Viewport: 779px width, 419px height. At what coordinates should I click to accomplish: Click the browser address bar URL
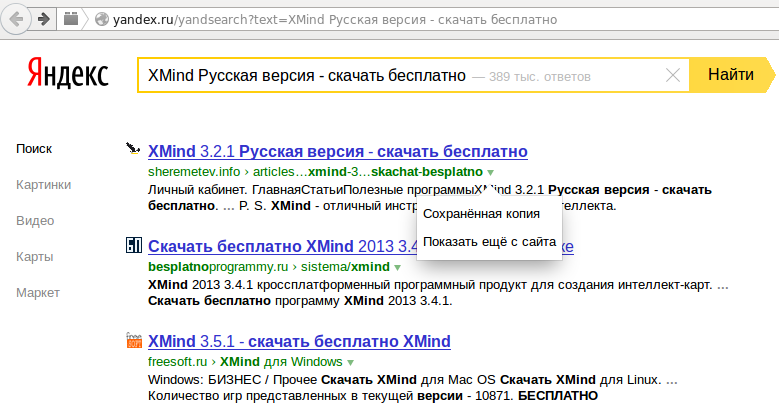click(335, 19)
